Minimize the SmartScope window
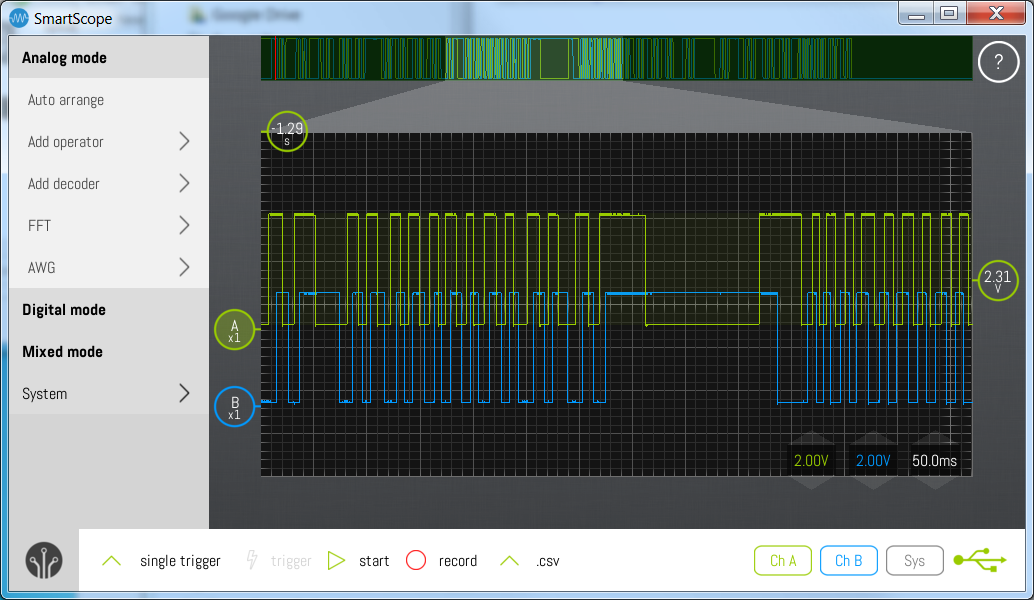This screenshot has width=1034, height=600. (916, 13)
